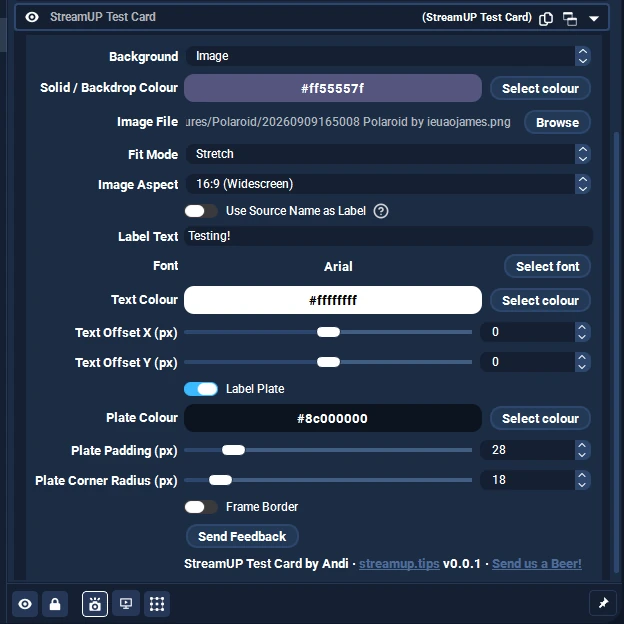Click the Plate Padding value 28
The width and height of the screenshot is (624, 624).
(527, 450)
